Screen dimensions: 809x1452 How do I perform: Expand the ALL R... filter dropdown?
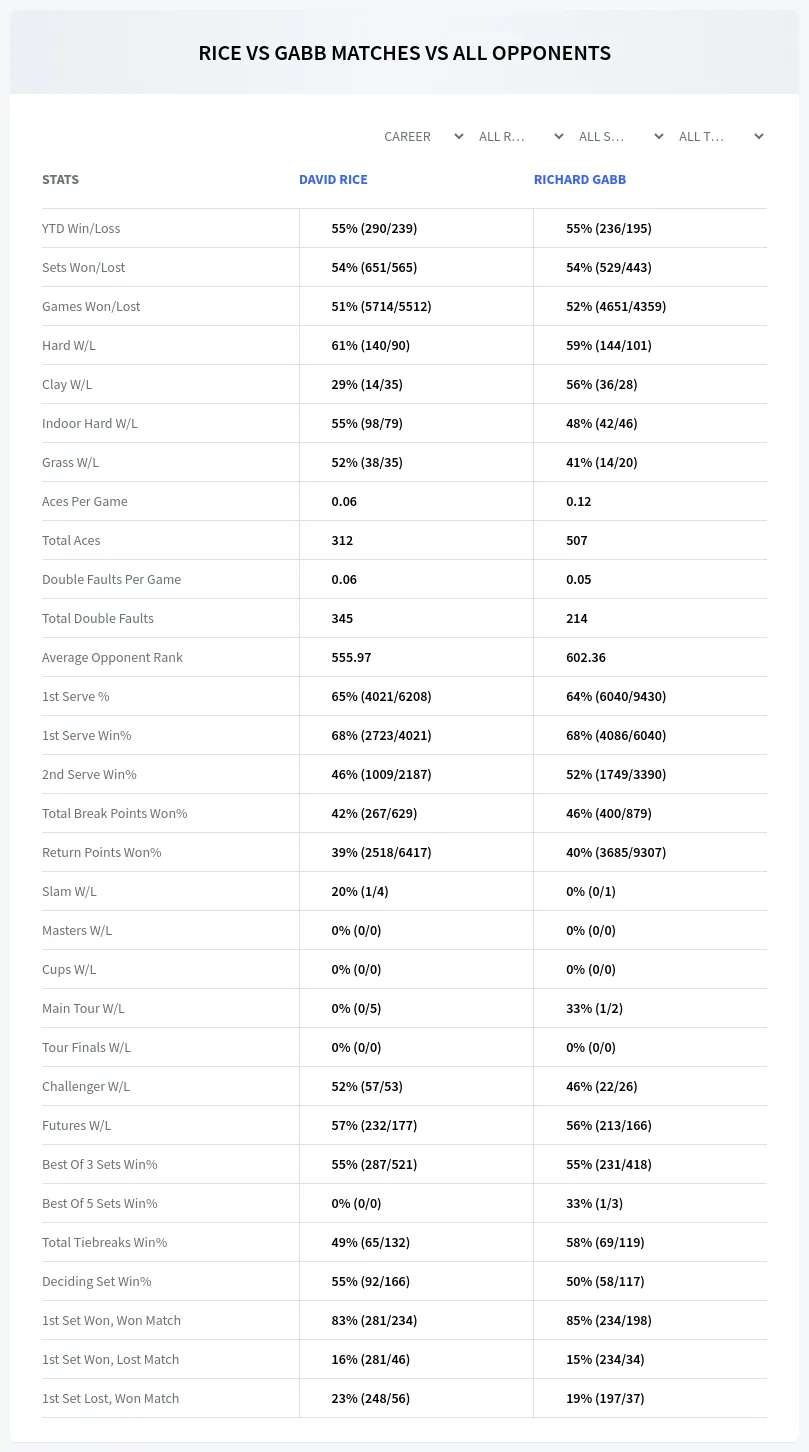point(522,136)
